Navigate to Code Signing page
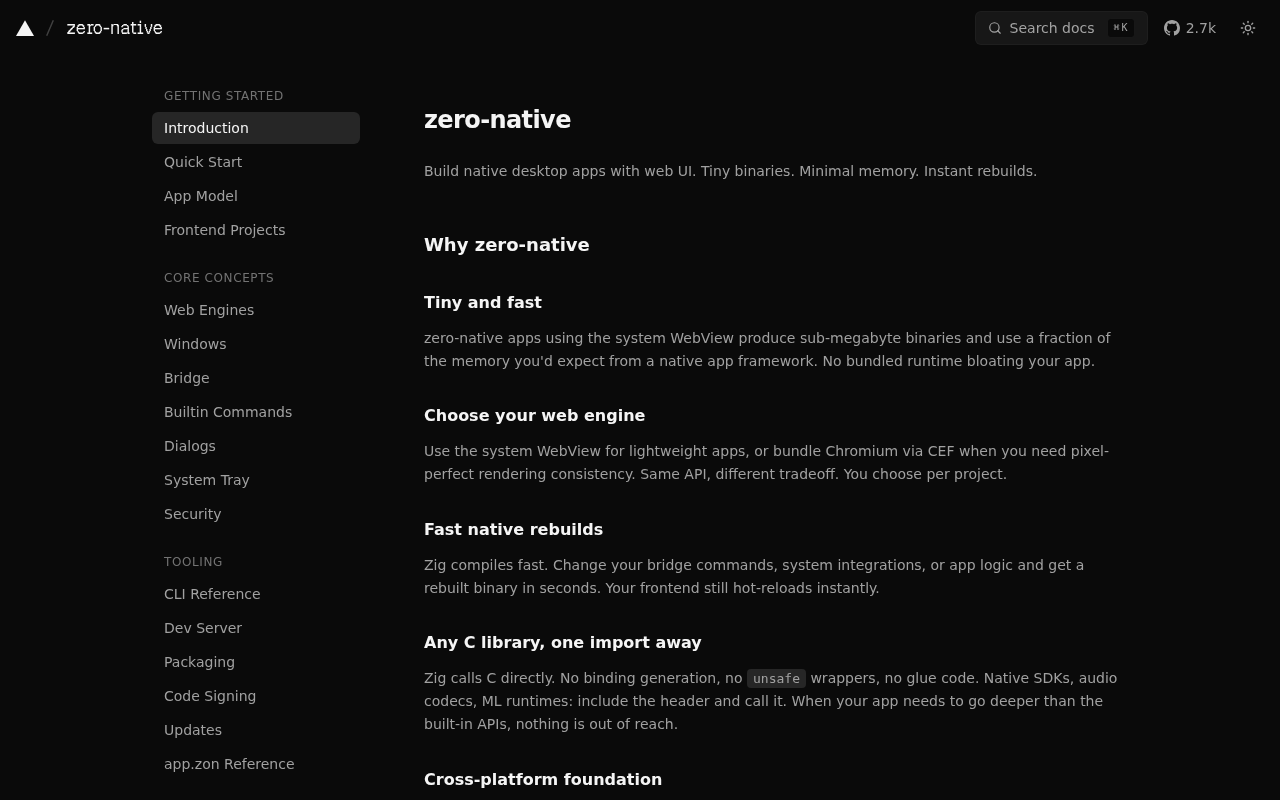Image resolution: width=1280 pixels, height=800 pixels. (256, 696)
